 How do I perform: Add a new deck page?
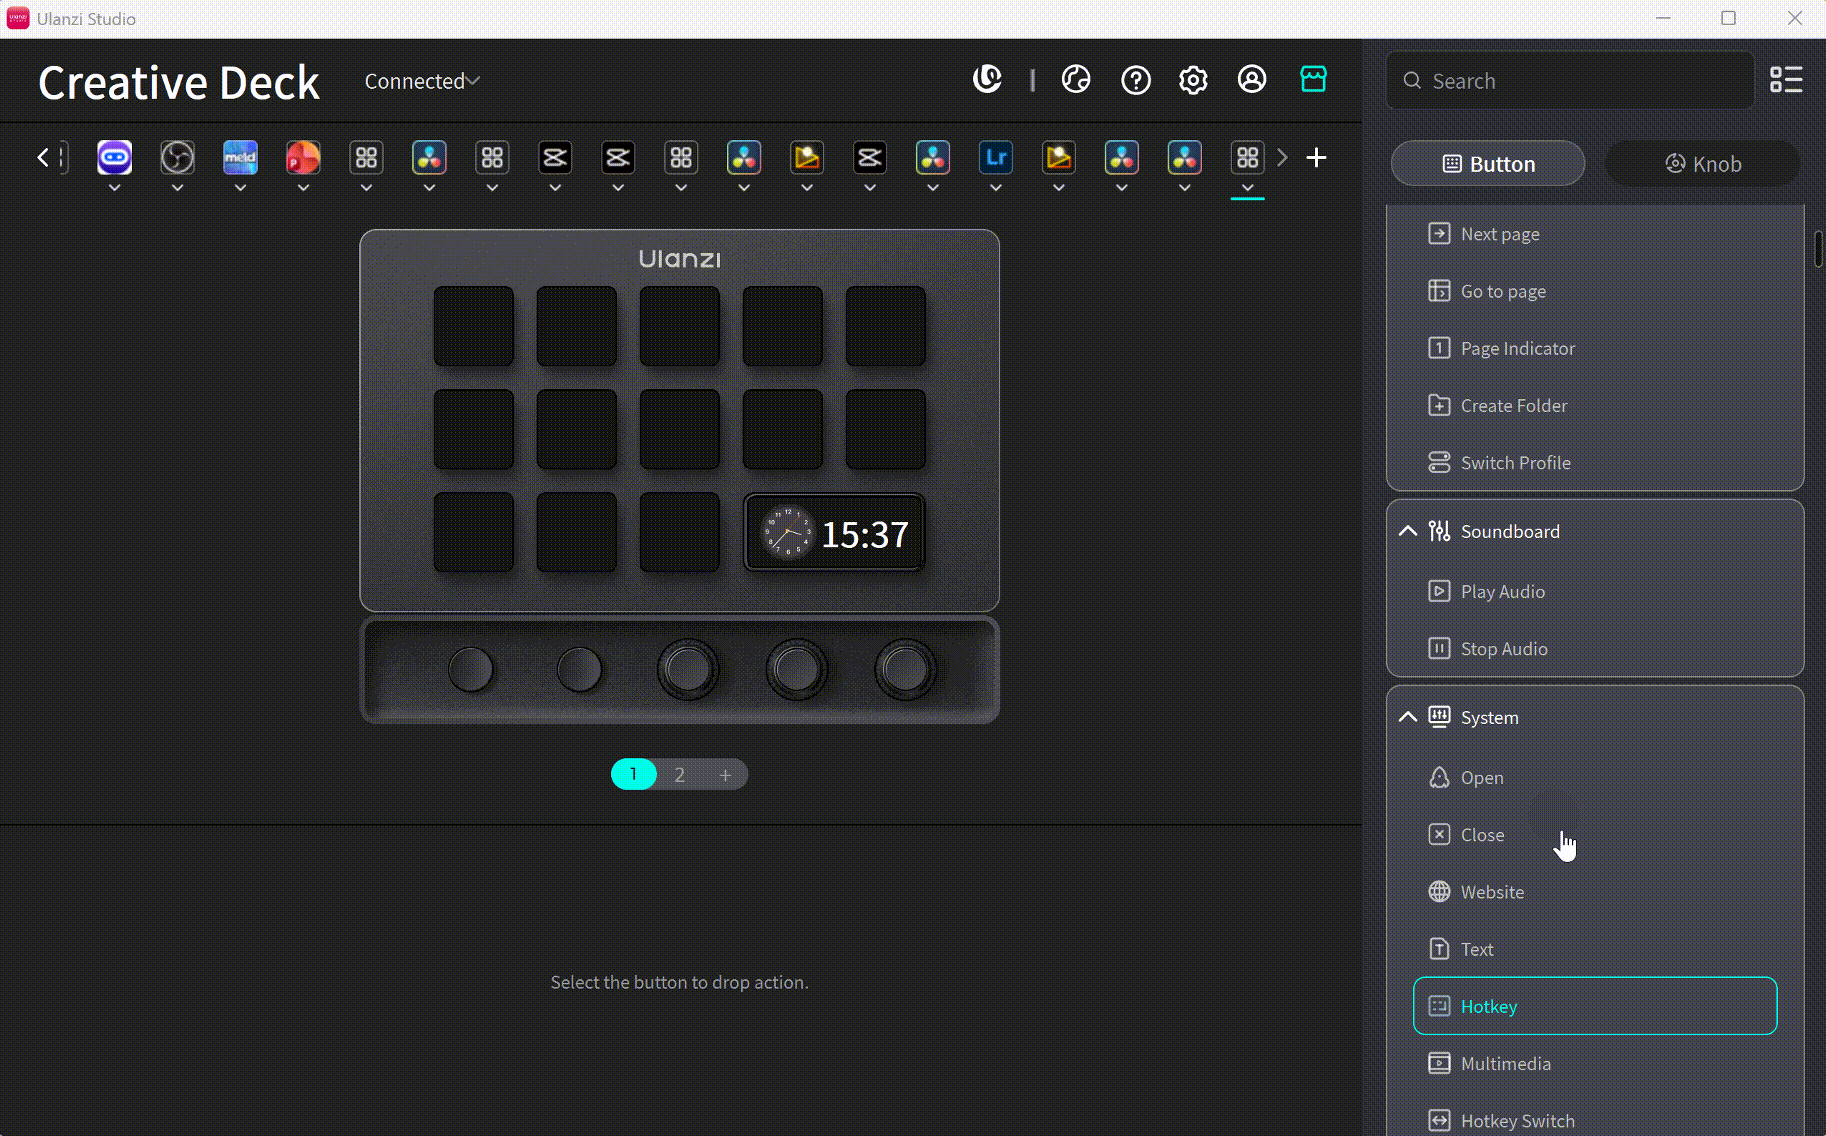[725, 775]
